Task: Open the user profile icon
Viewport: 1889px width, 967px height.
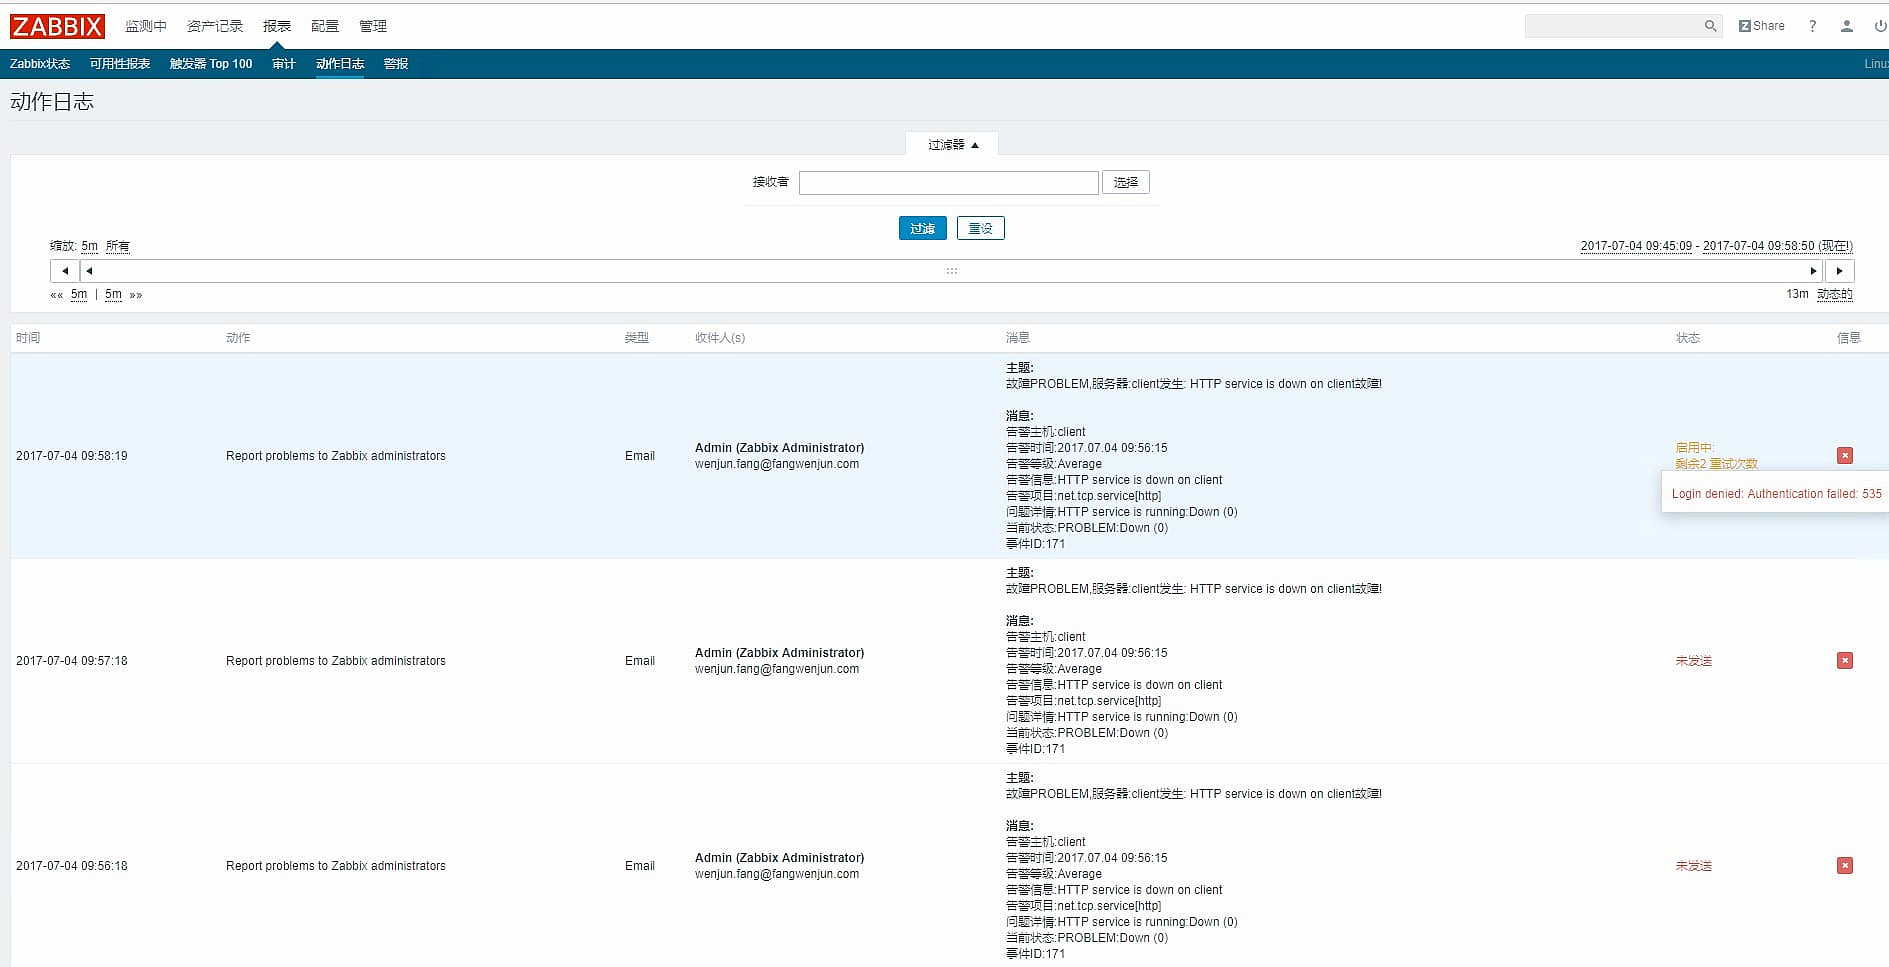Action: click(1846, 26)
